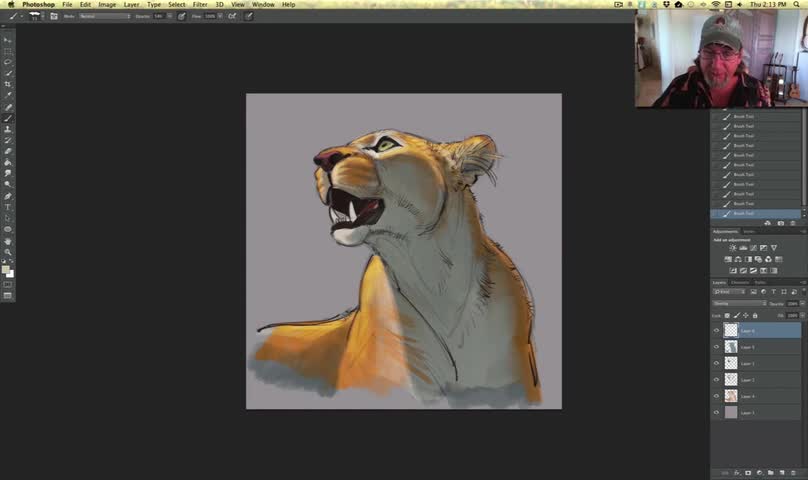Delete the layer via trash icon
Screen dimensions: 808x480
[x=794, y=473]
